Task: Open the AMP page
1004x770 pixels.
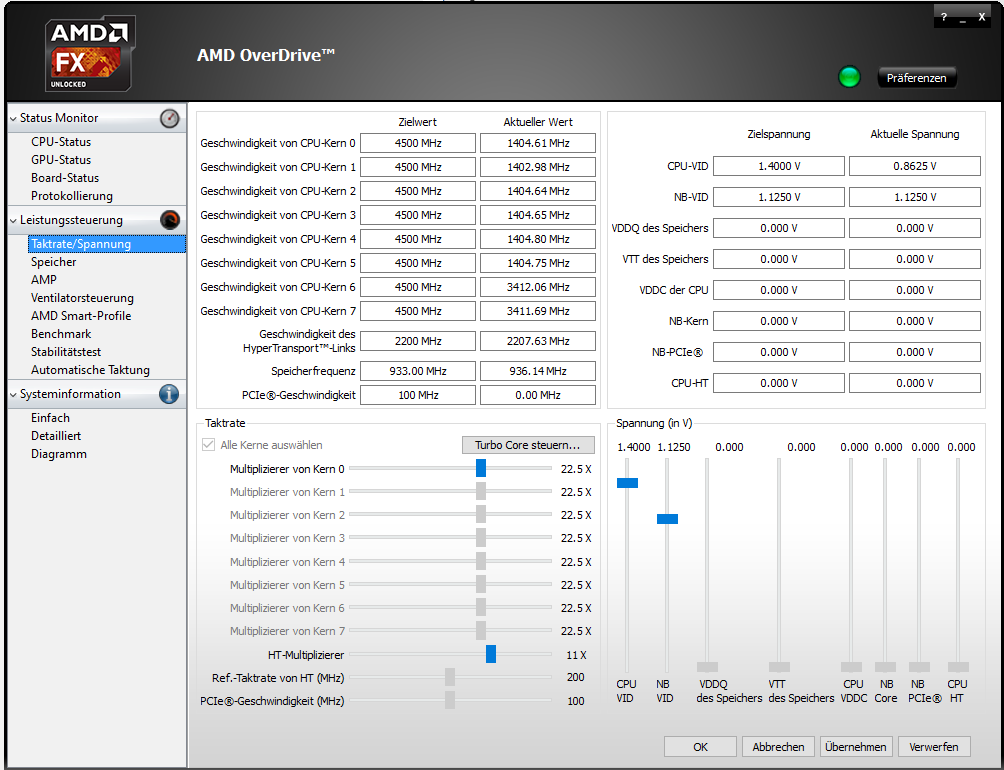Action: point(44,280)
